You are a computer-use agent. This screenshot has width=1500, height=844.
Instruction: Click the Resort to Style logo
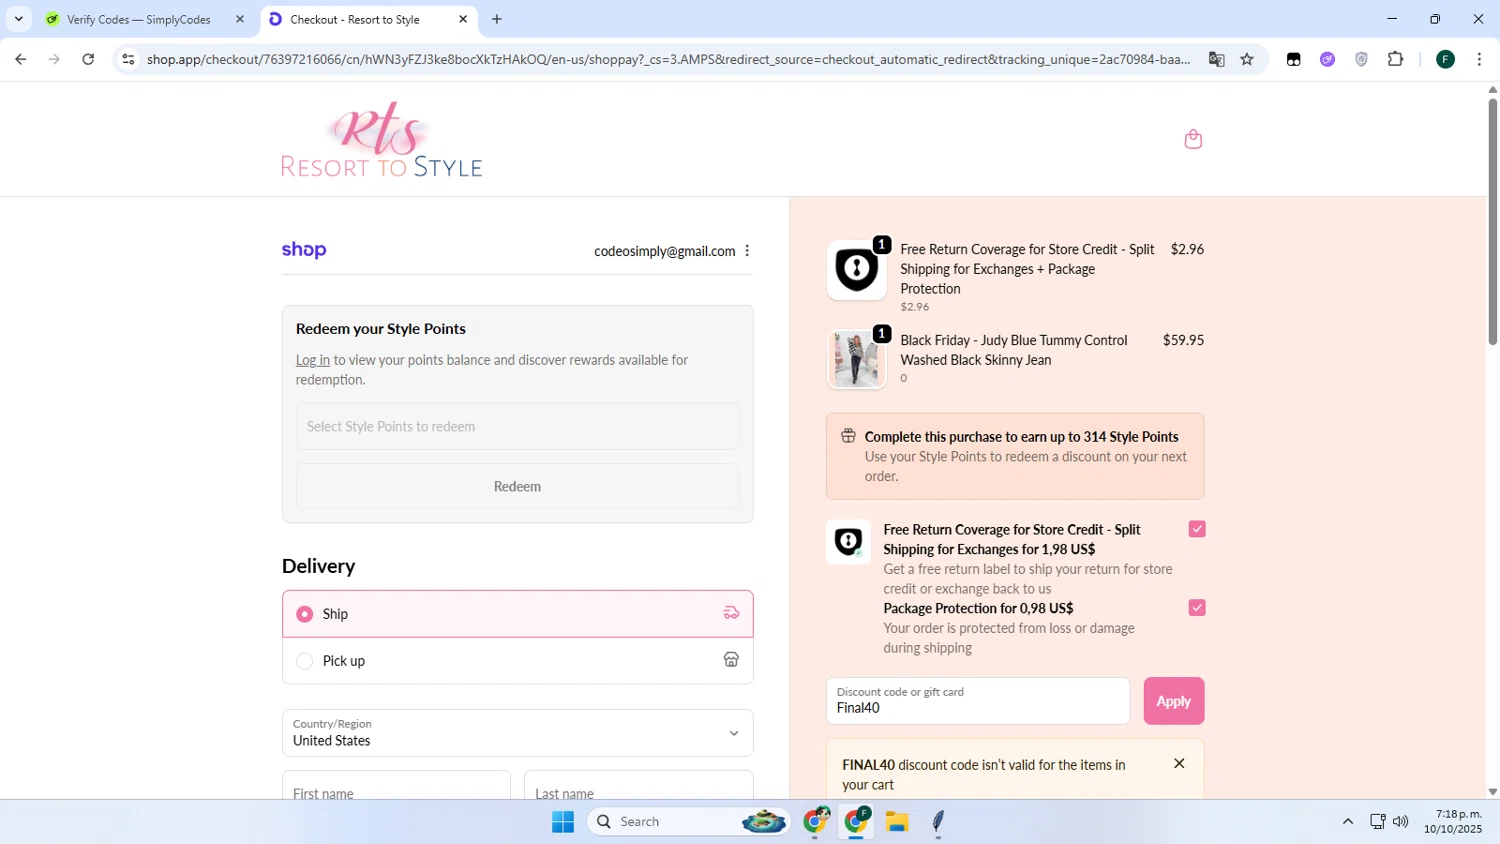pyautogui.click(x=381, y=139)
